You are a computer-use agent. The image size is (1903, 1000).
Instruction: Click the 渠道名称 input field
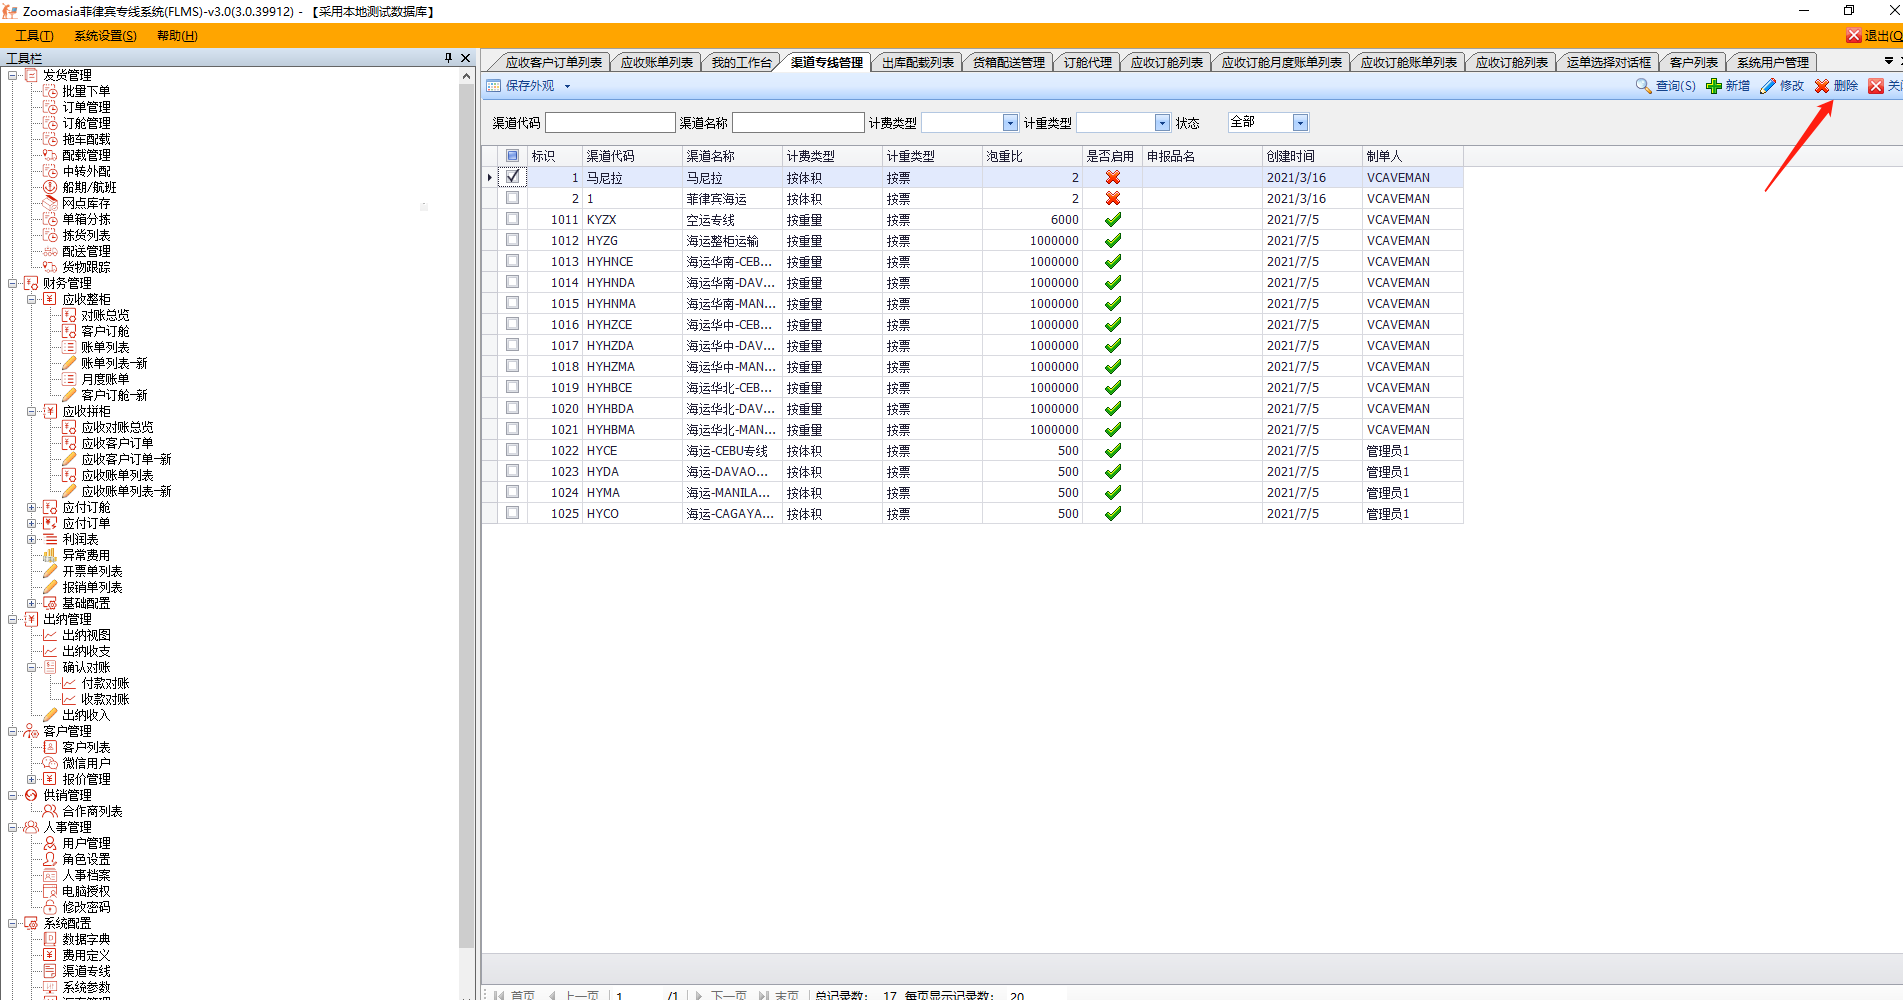click(798, 123)
